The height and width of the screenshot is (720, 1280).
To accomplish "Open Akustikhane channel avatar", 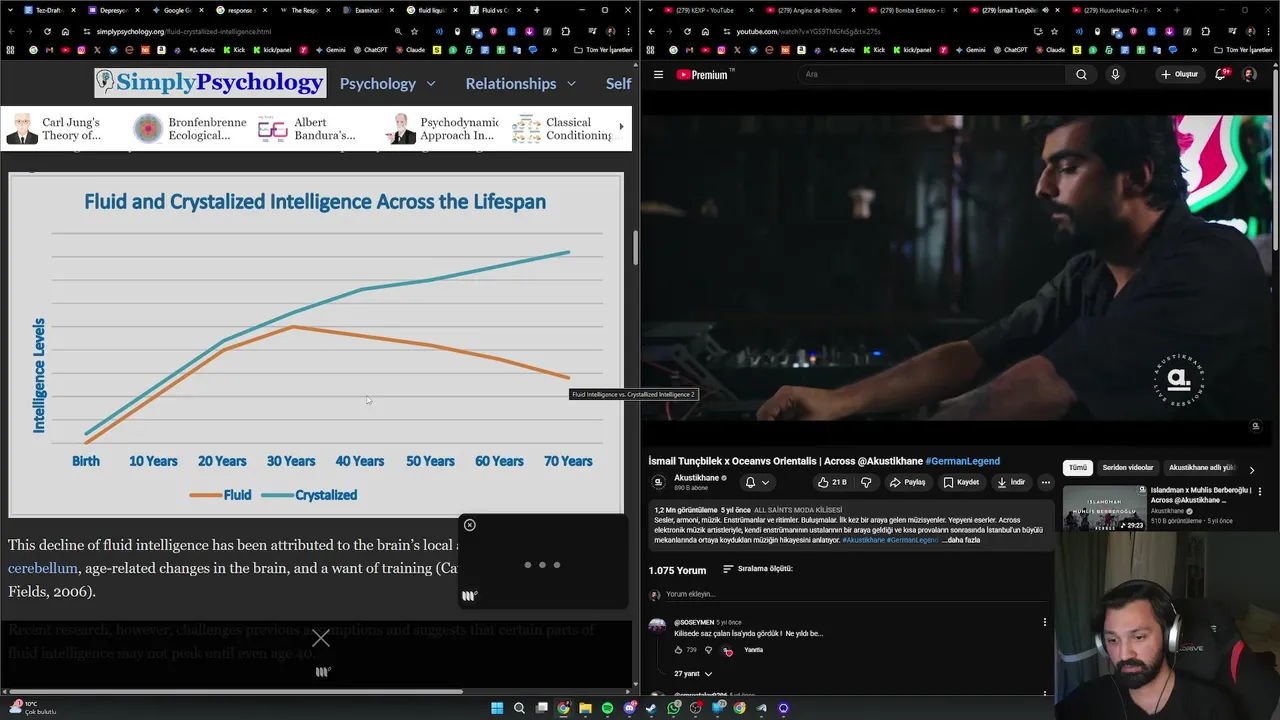I will click(658, 482).
